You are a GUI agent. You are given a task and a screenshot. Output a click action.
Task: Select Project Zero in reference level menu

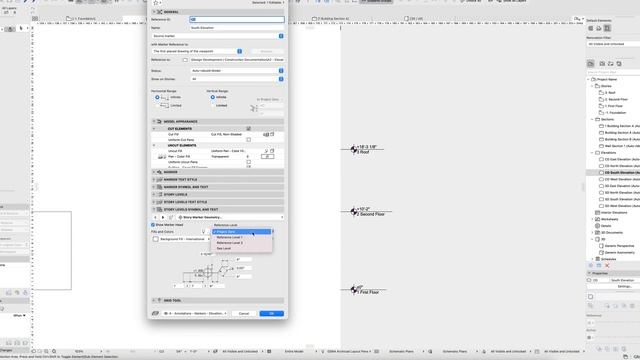pos(242,231)
